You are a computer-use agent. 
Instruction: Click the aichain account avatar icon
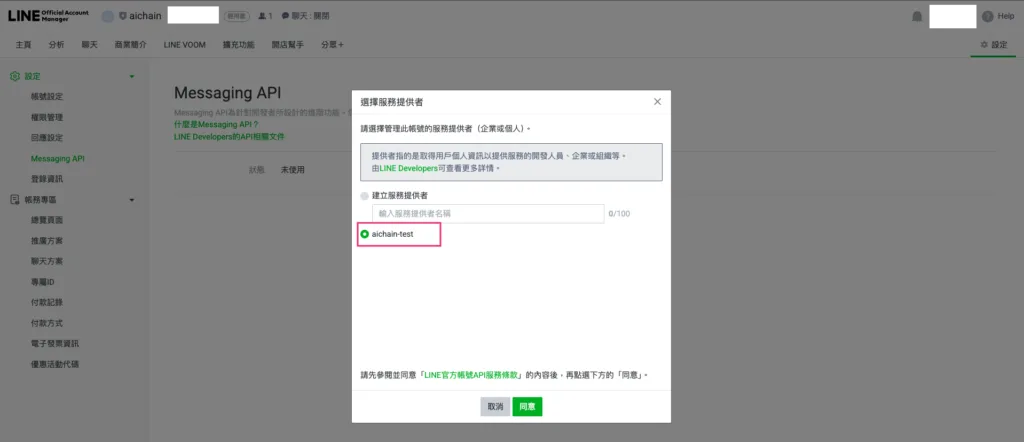coord(108,16)
